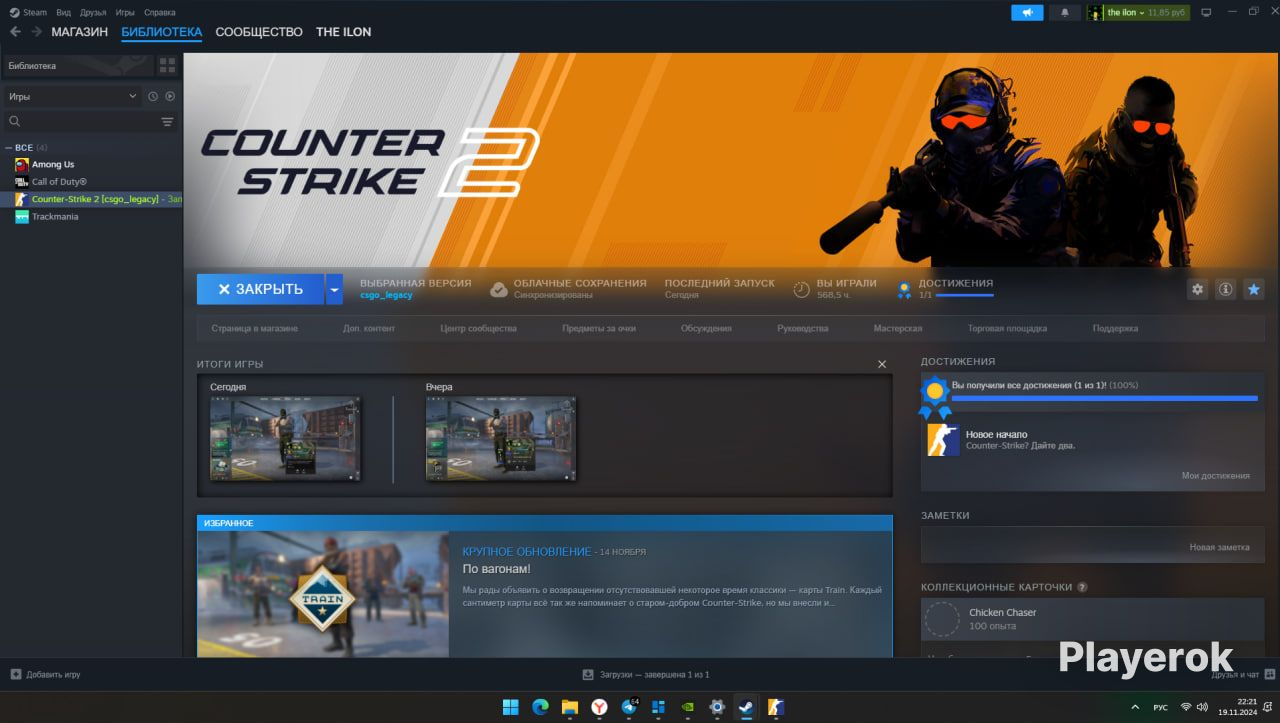1280x723 pixels.
Task: Open collectible cards help question mark
Action: click(1082, 587)
